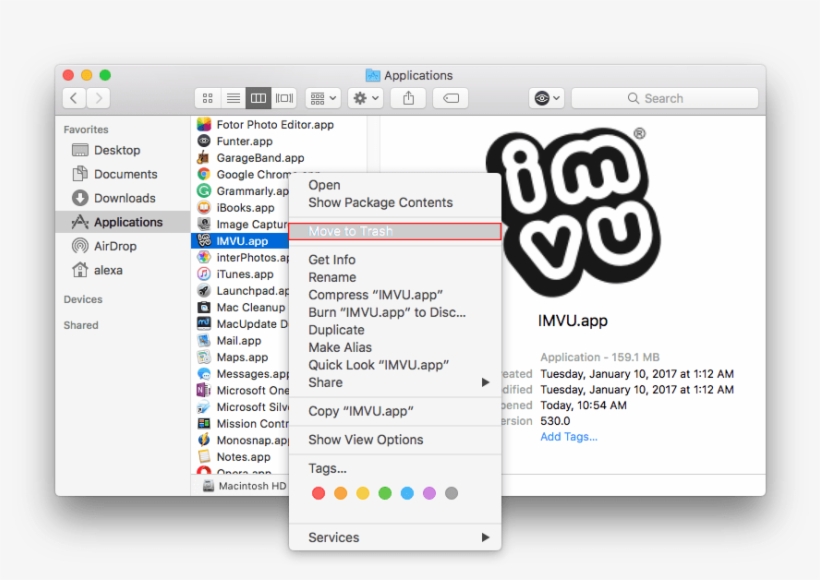Choose Get Info in context menu
820x580 pixels.
coord(395,260)
